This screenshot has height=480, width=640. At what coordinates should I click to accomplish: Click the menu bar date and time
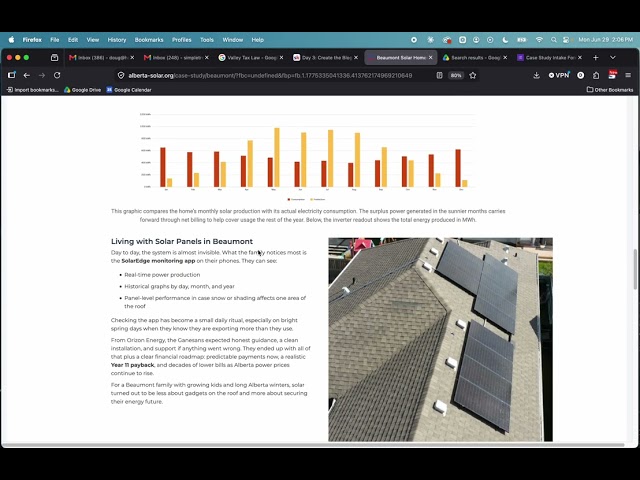tap(605, 40)
